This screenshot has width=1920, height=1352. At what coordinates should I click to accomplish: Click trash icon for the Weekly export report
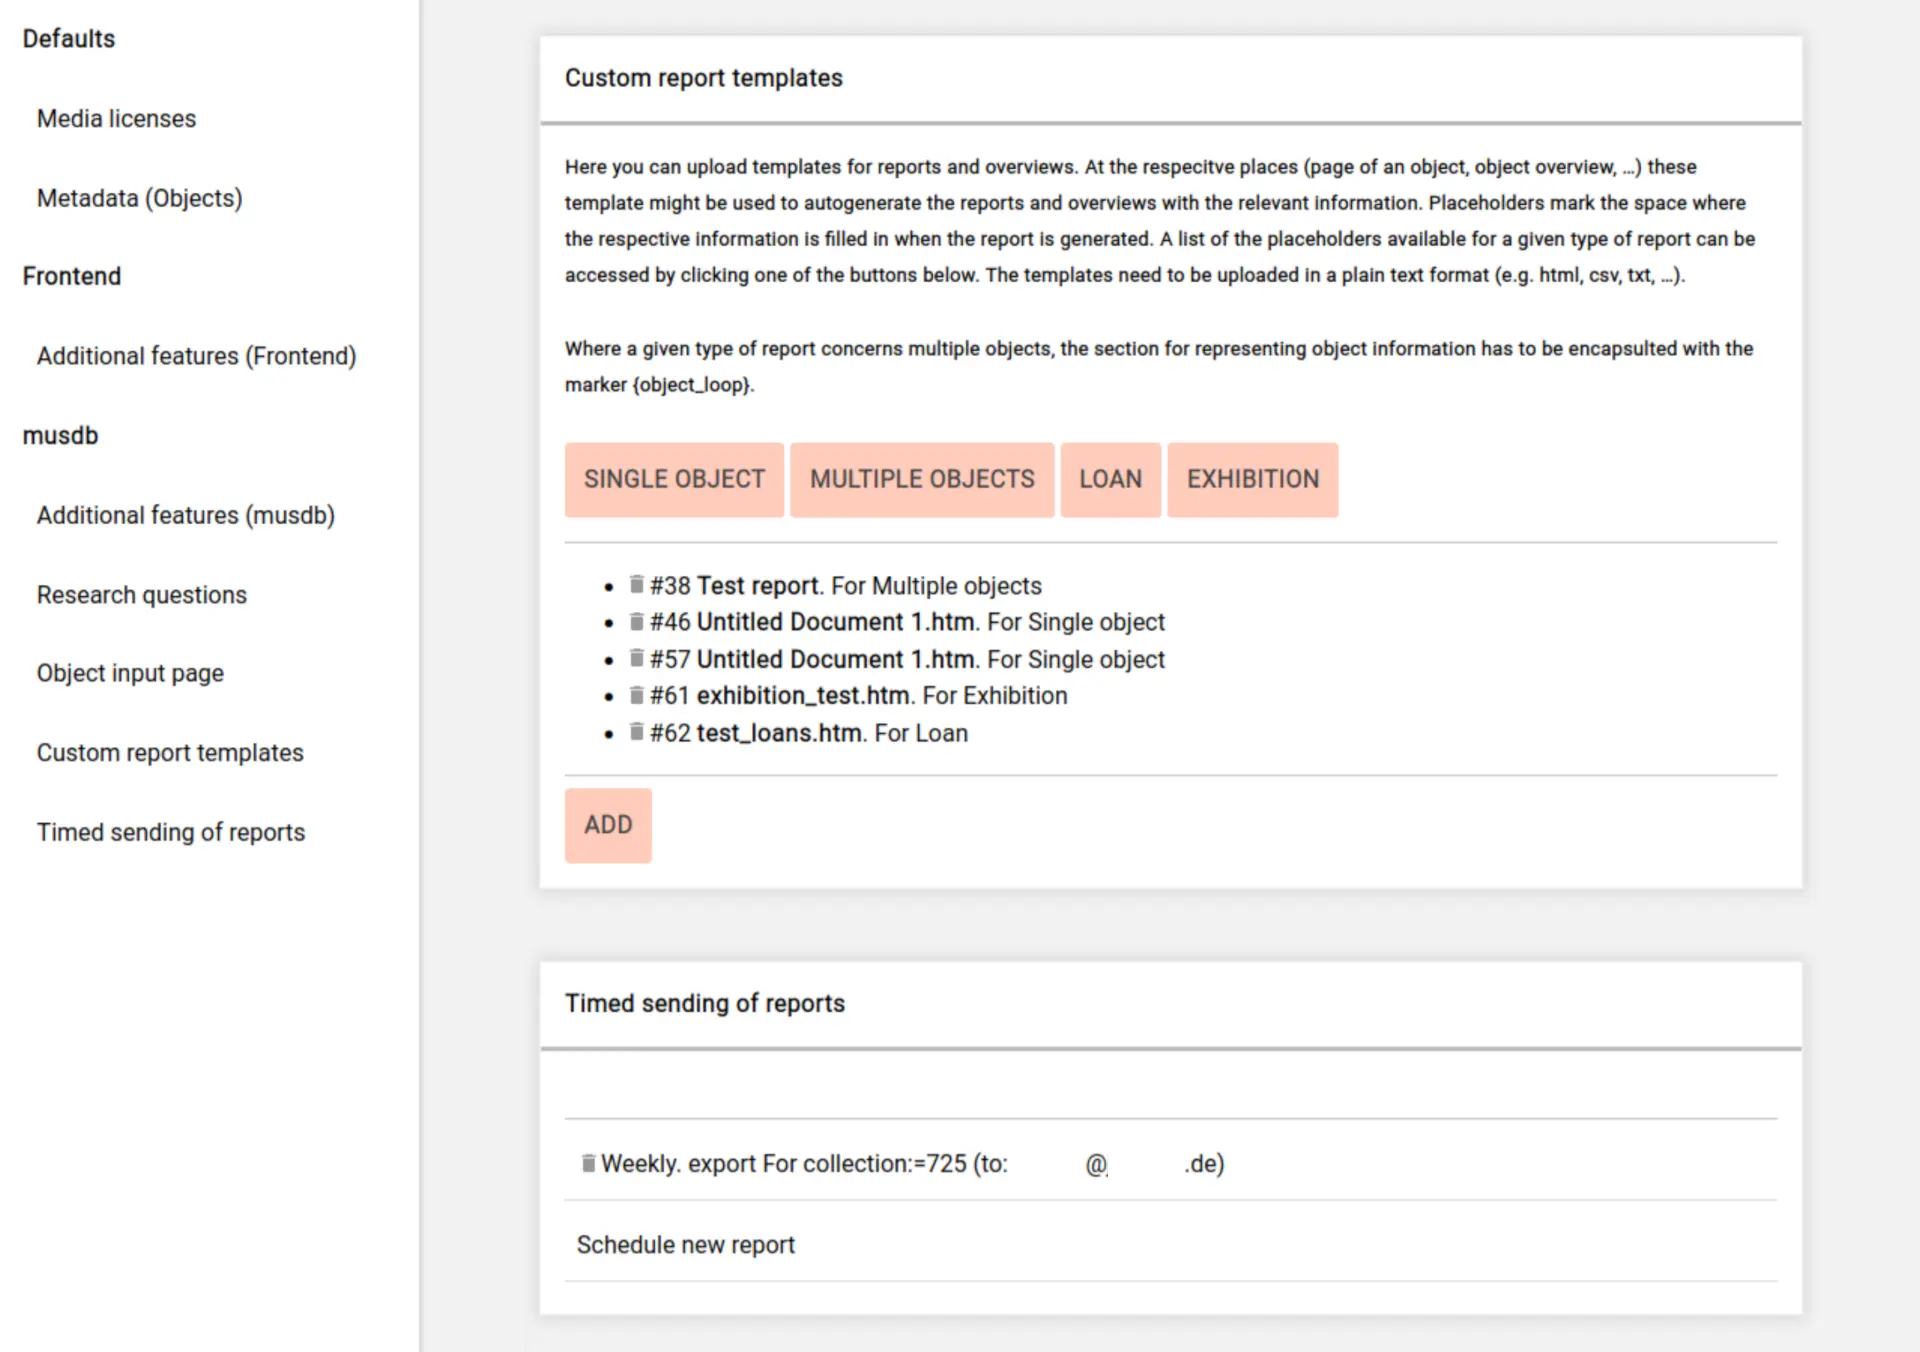[588, 1163]
